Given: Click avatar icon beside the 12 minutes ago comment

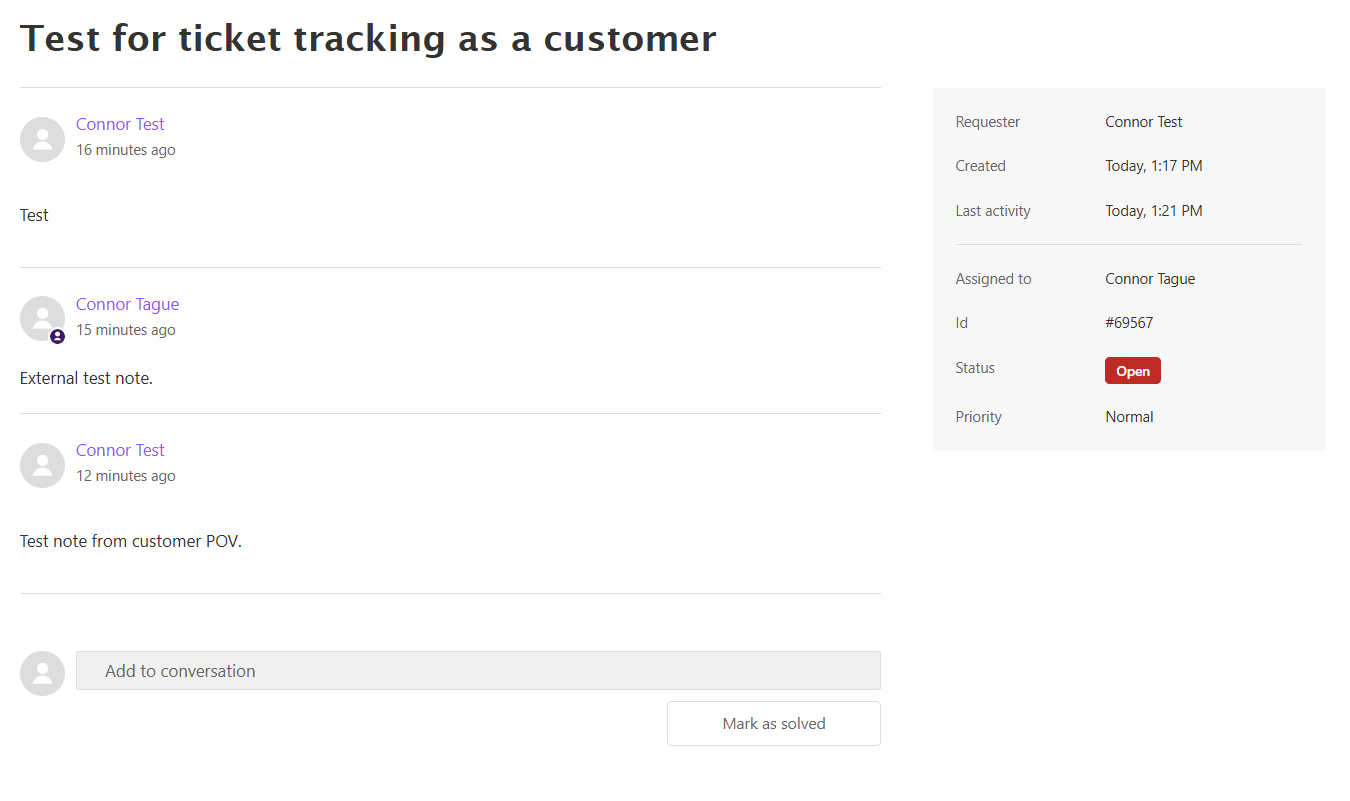Looking at the screenshot, I should (x=42, y=465).
